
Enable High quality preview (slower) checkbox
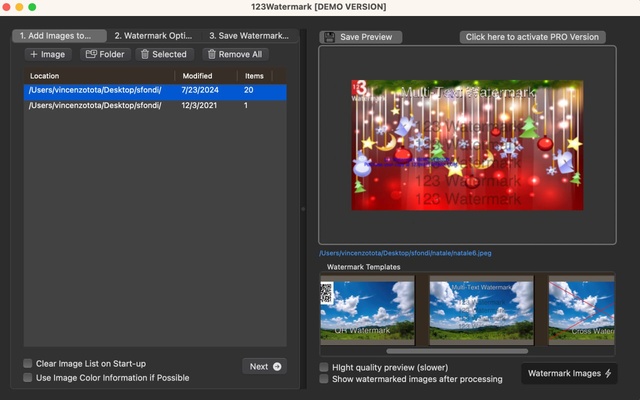pos(324,367)
